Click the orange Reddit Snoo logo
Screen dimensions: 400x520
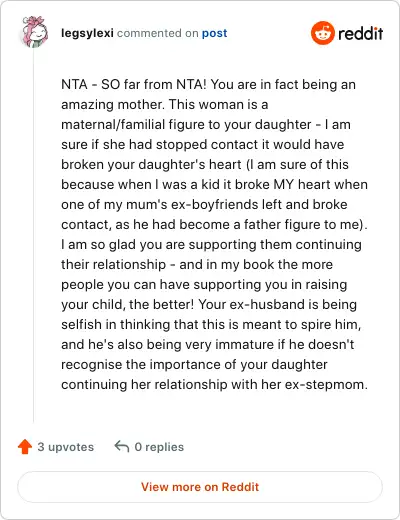pyautogui.click(x=322, y=33)
